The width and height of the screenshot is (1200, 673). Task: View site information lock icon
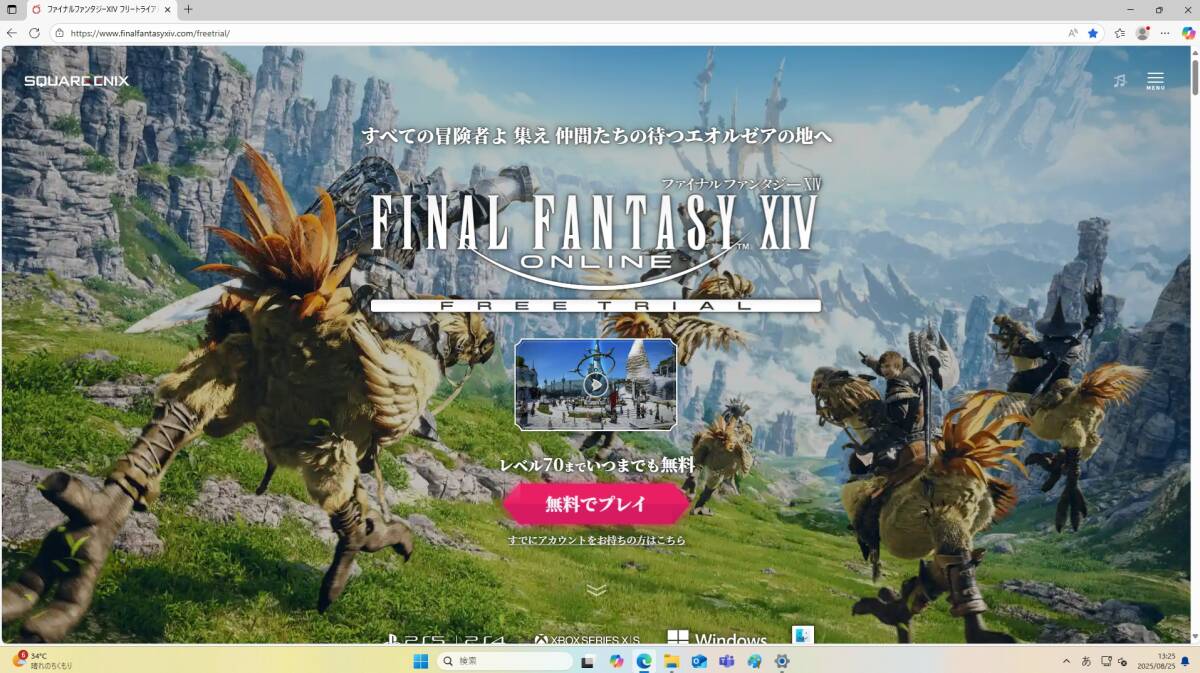(59, 33)
